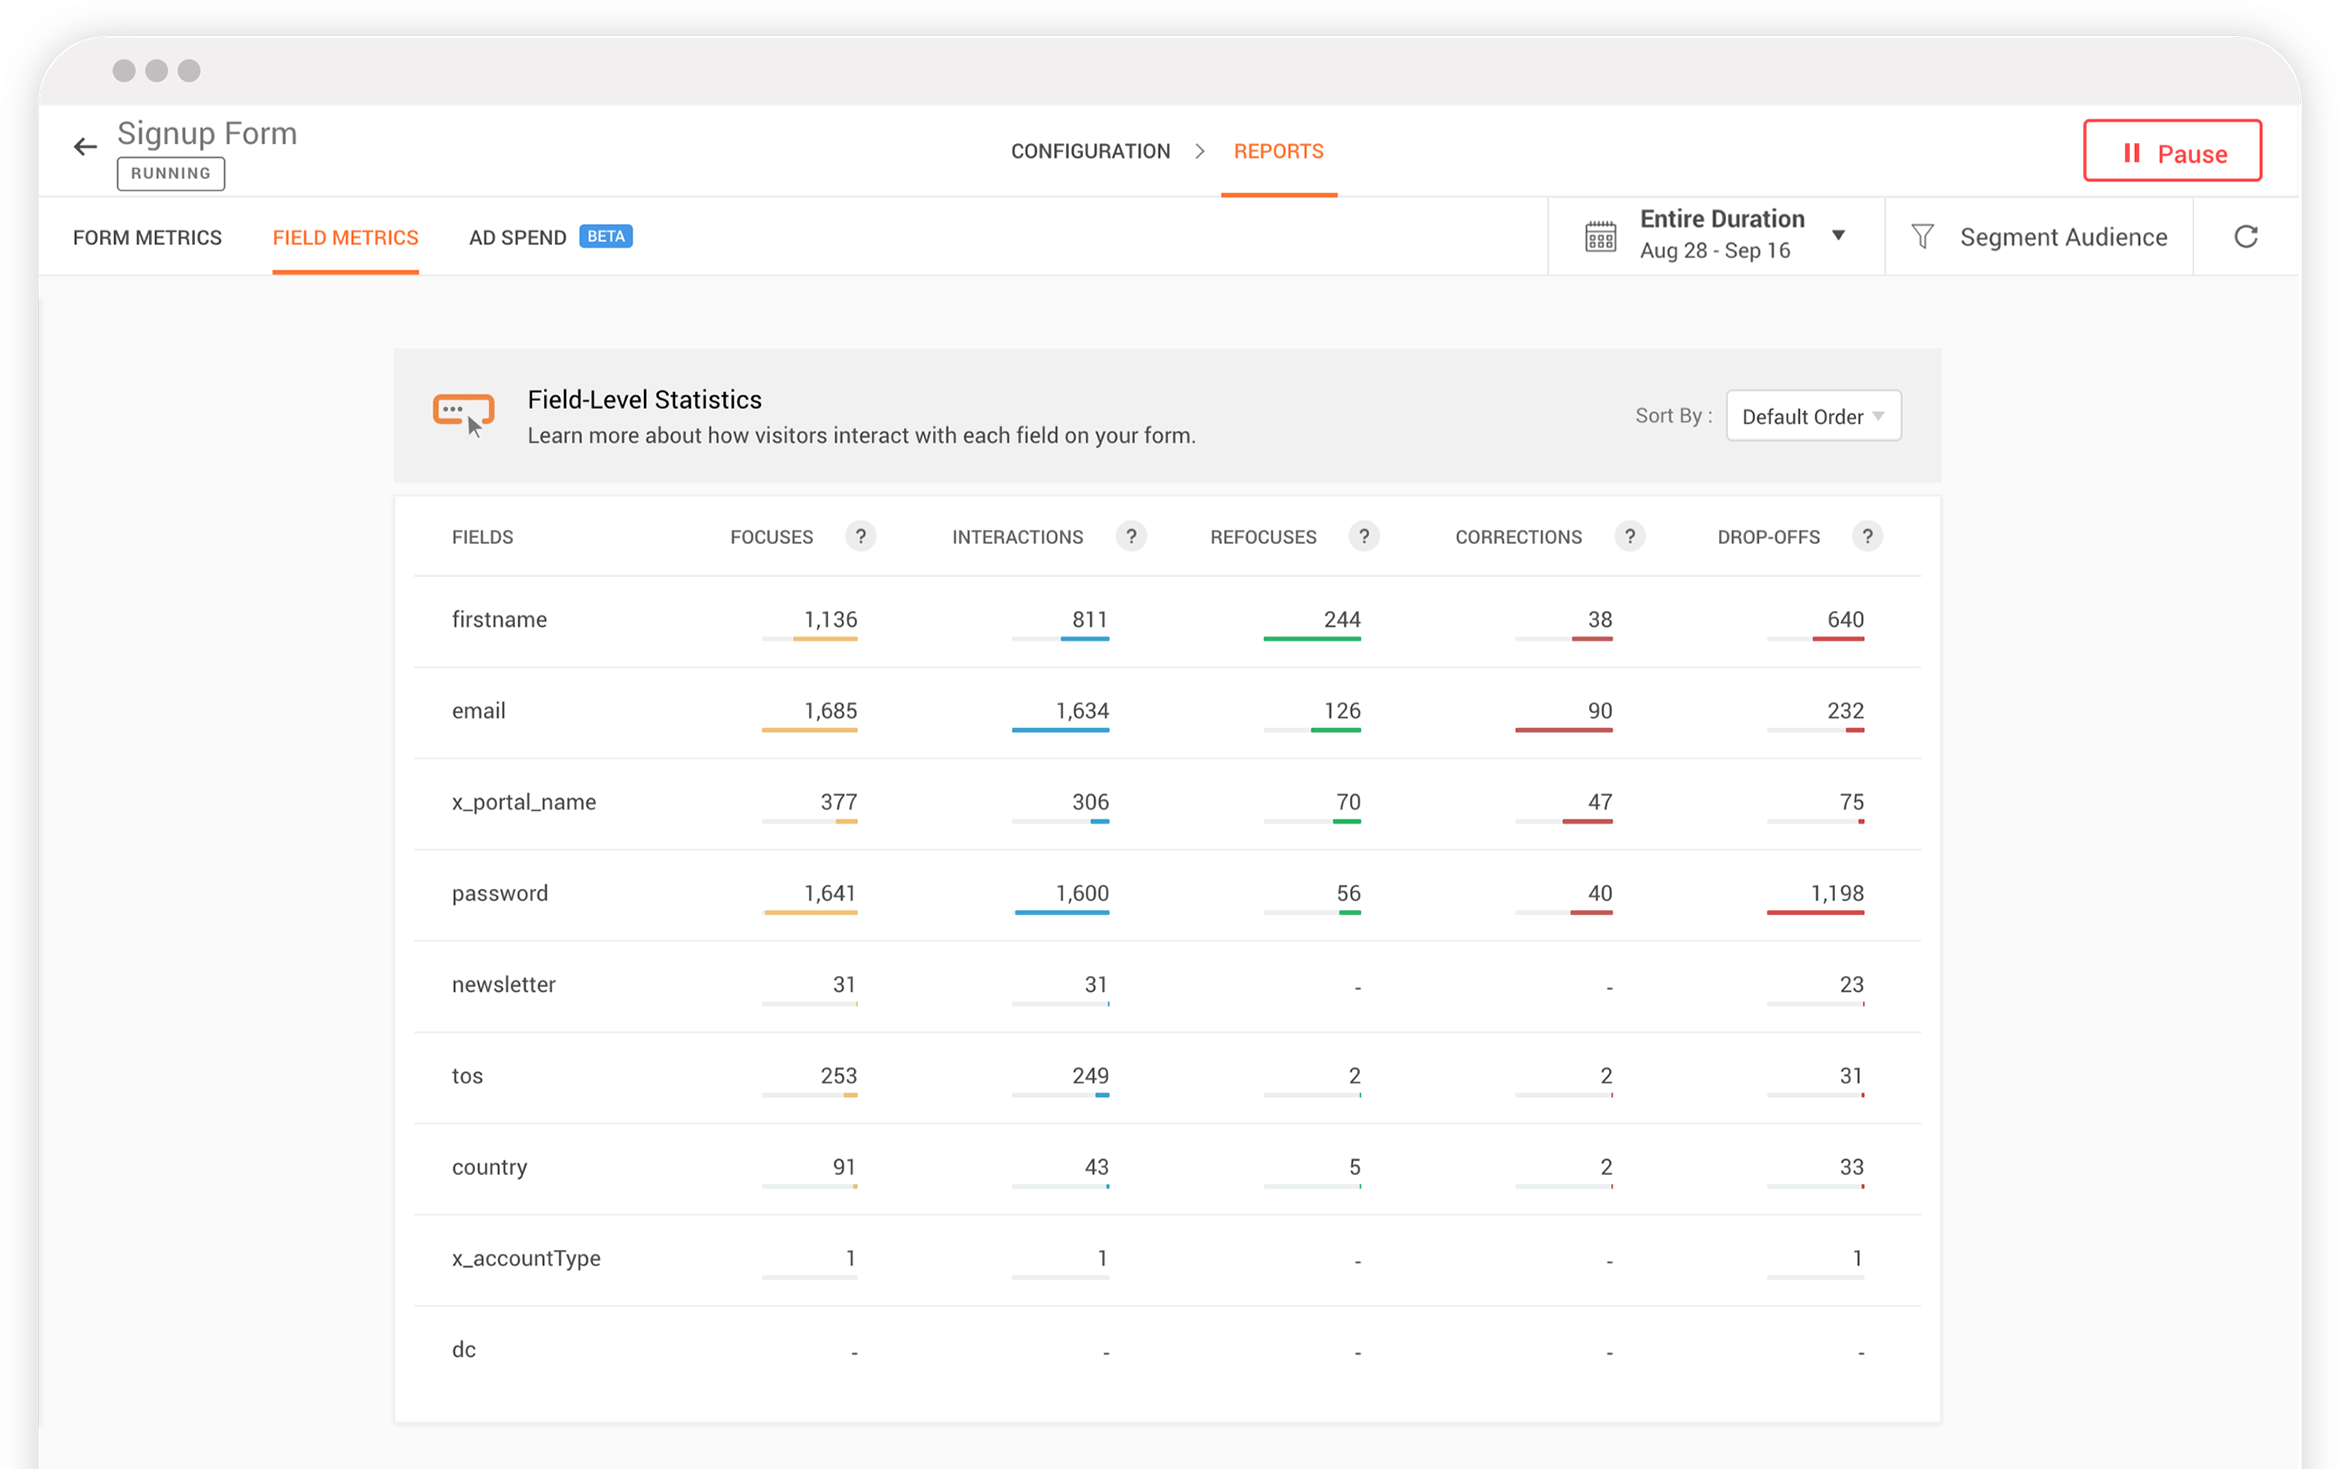
Task: Expand the Entire Duration chevron arrow
Action: [1846, 235]
